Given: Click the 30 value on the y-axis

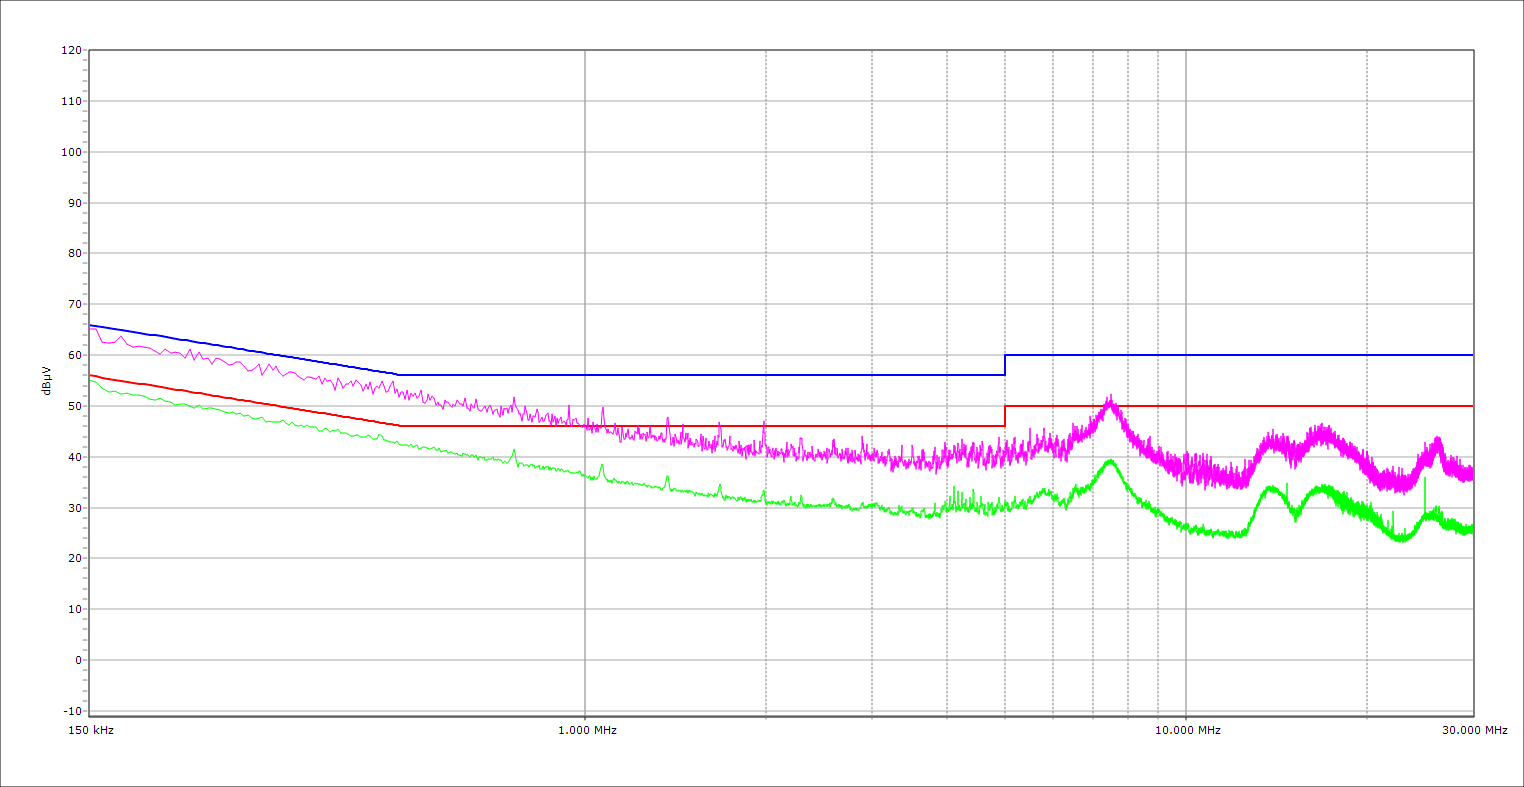Looking at the screenshot, I should (x=74, y=508).
